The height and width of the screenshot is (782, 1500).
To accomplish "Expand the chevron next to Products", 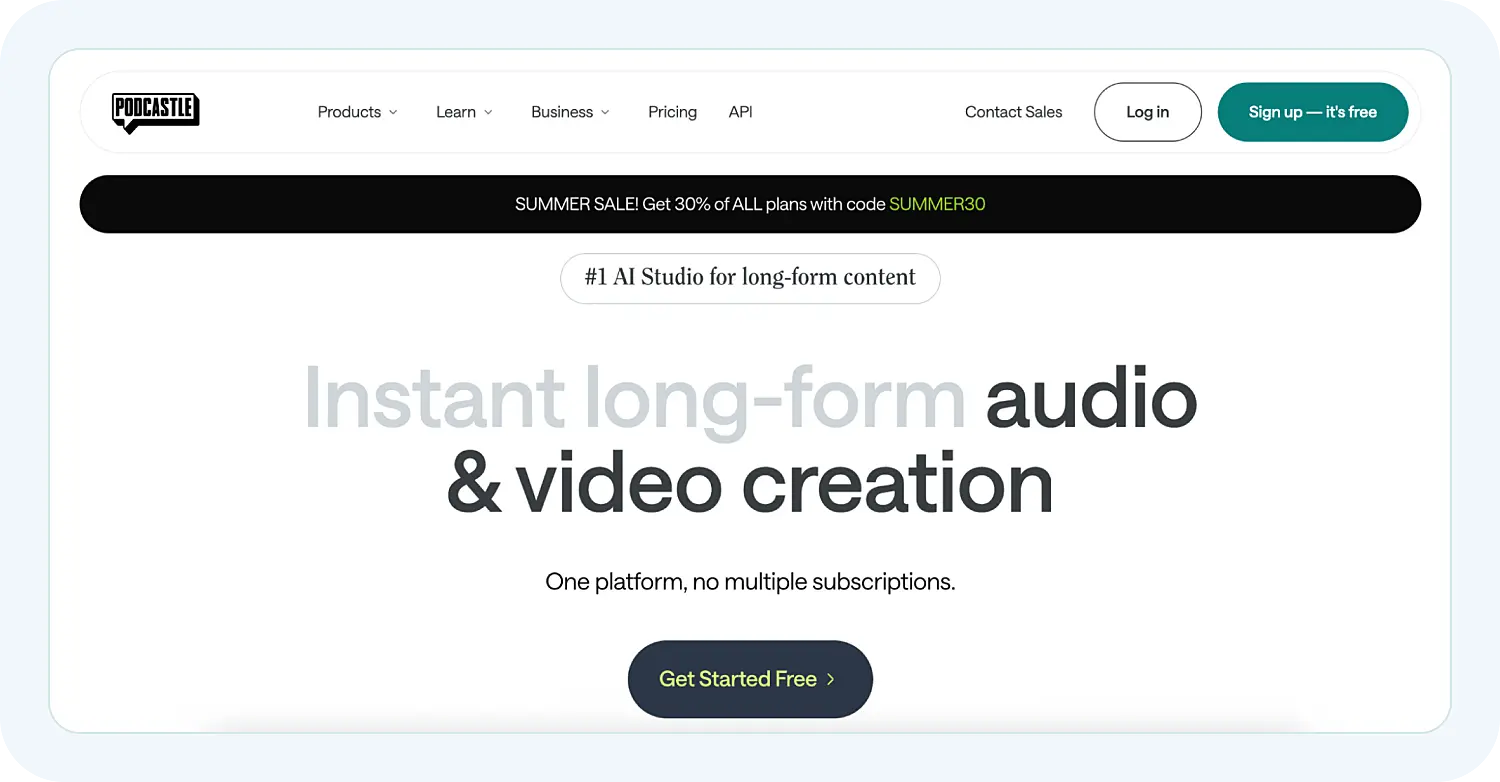I will coord(393,112).
